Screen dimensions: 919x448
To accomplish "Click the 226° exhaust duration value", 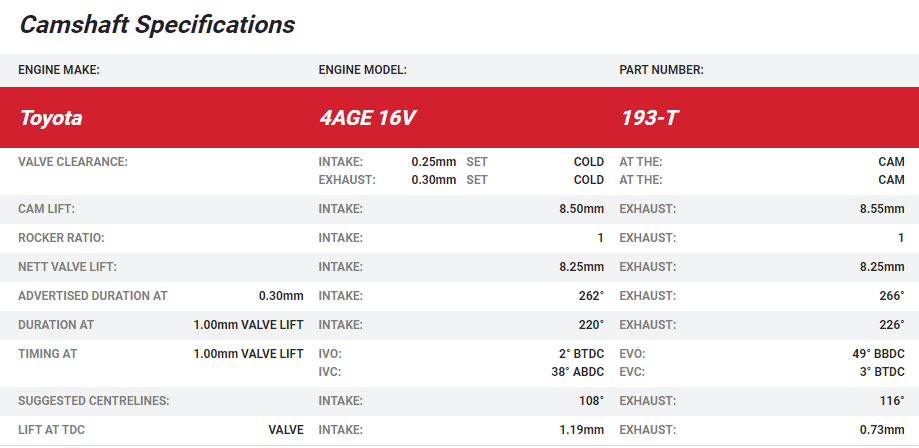I will point(890,325).
